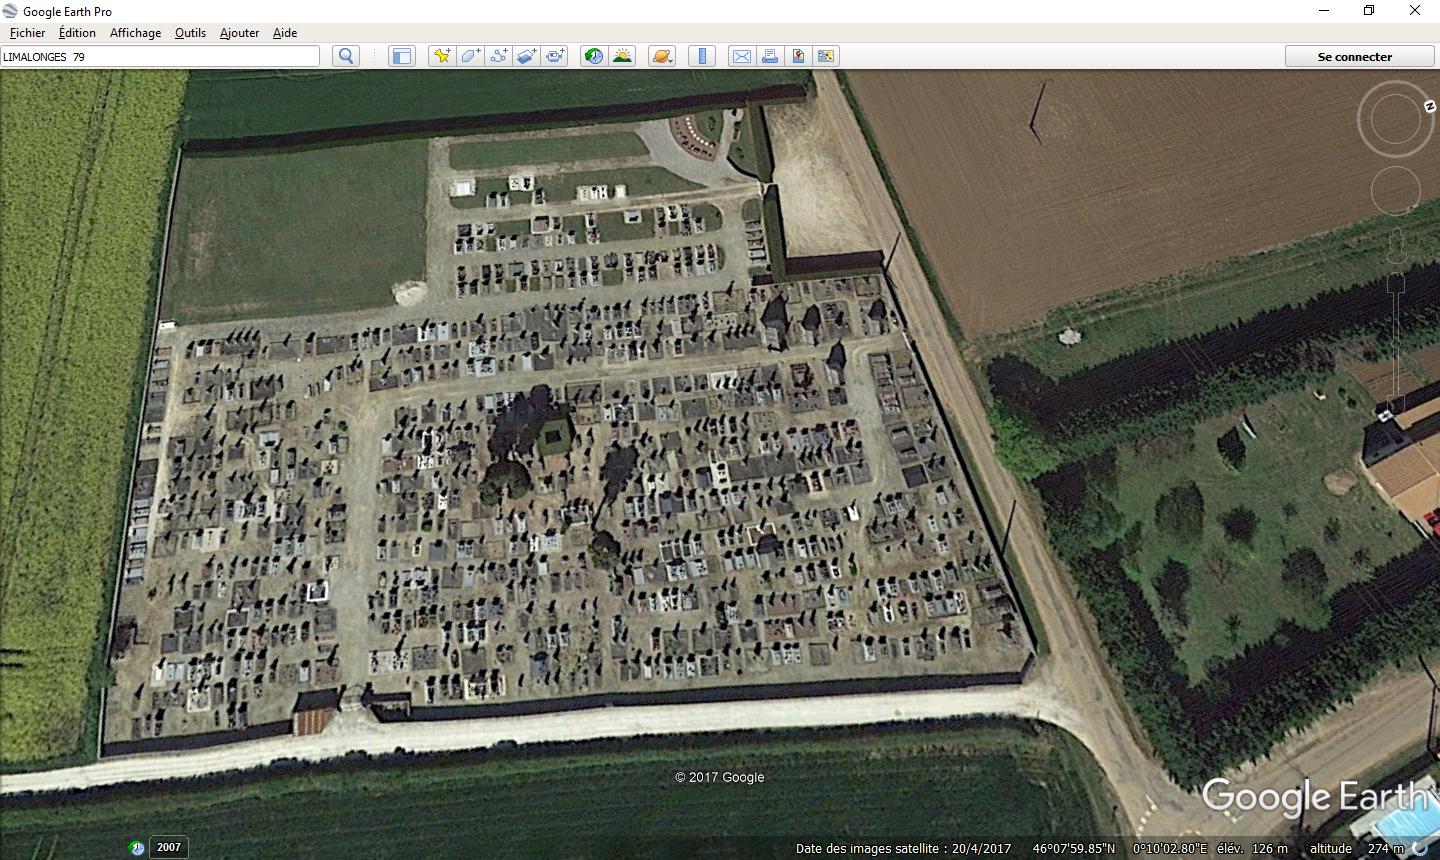Screen dimensions: 1440x860
Task: Click the historical imagery 2007 button
Action: click(169, 847)
